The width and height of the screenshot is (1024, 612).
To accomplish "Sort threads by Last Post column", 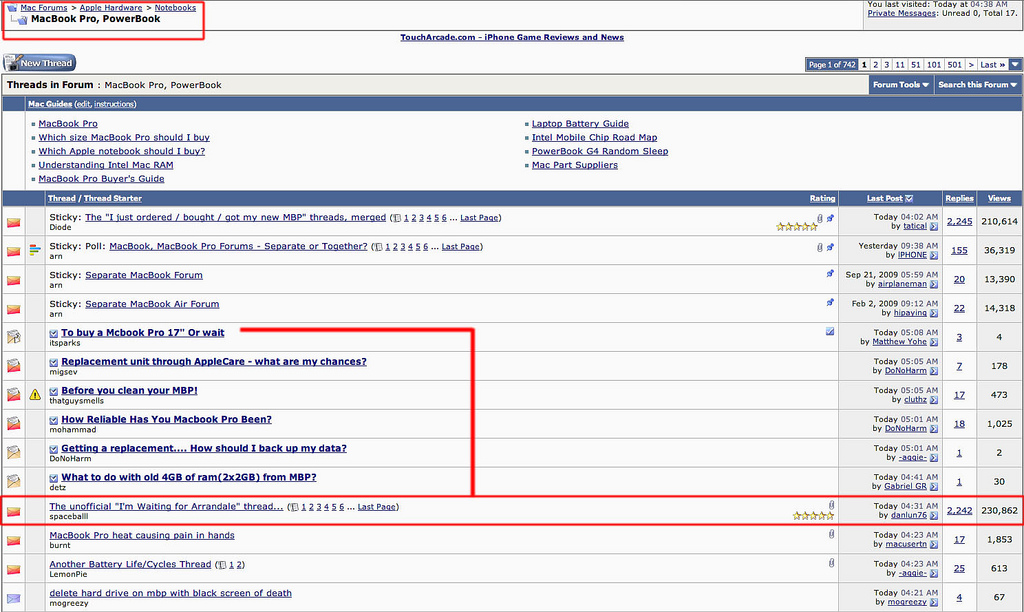I will pyautogui.click(x=884, y=199).
